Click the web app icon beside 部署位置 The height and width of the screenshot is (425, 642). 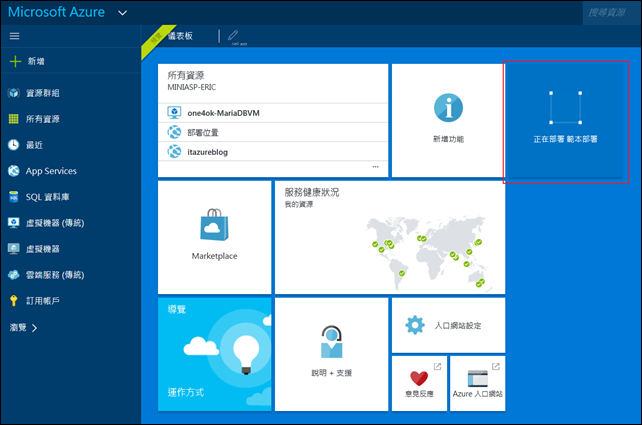[x=174, y=132]
